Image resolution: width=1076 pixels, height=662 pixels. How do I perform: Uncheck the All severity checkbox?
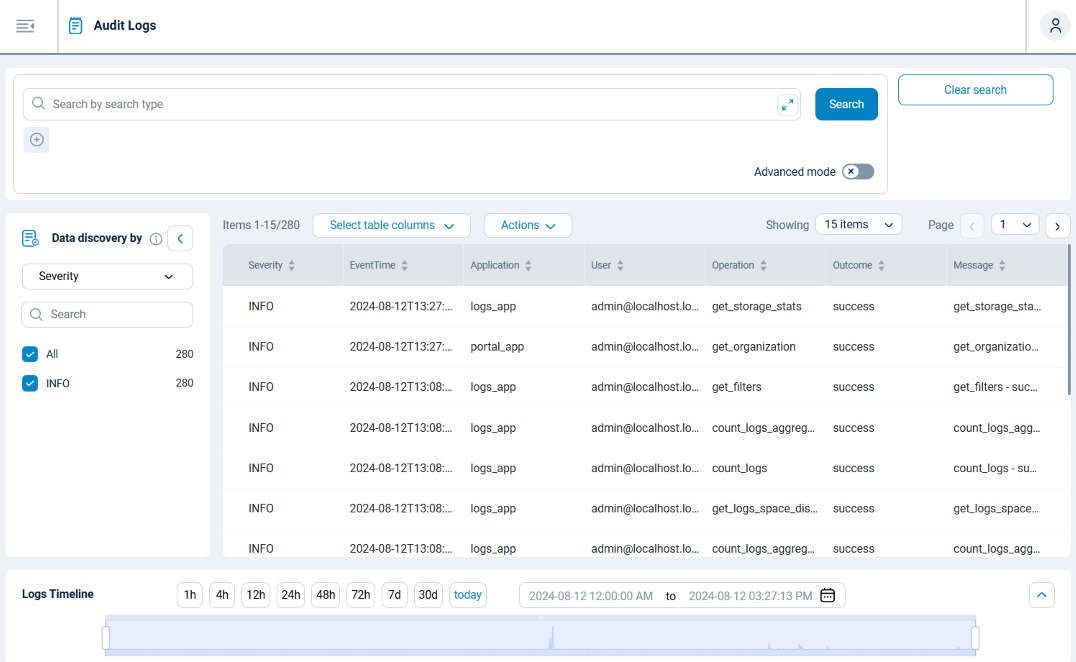(30, 353)
